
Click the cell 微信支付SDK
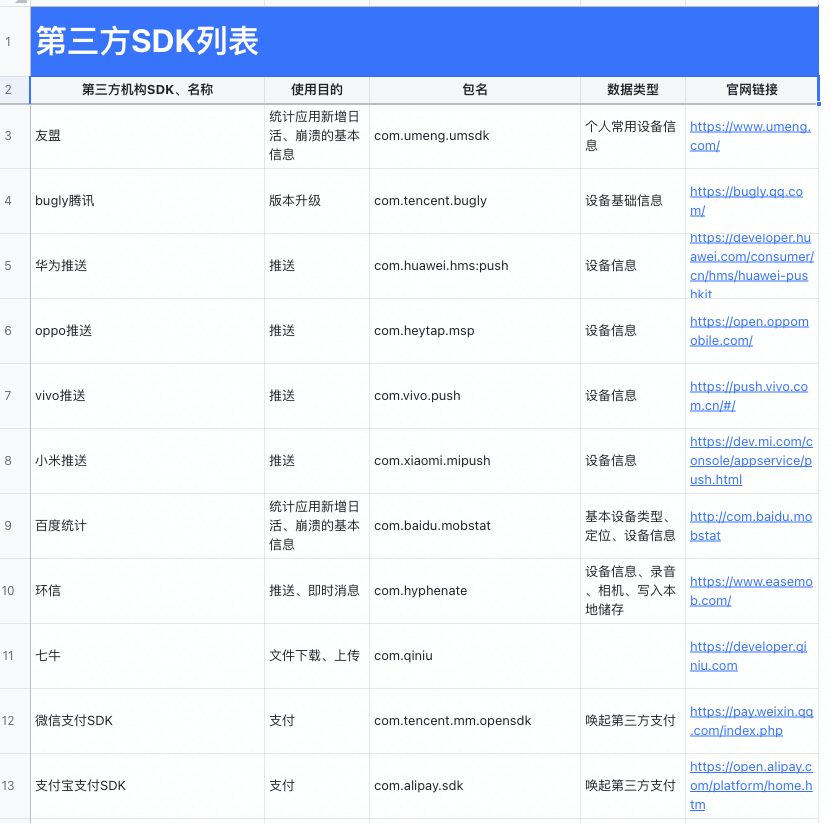pyautogui.click(x=147, y=721)
